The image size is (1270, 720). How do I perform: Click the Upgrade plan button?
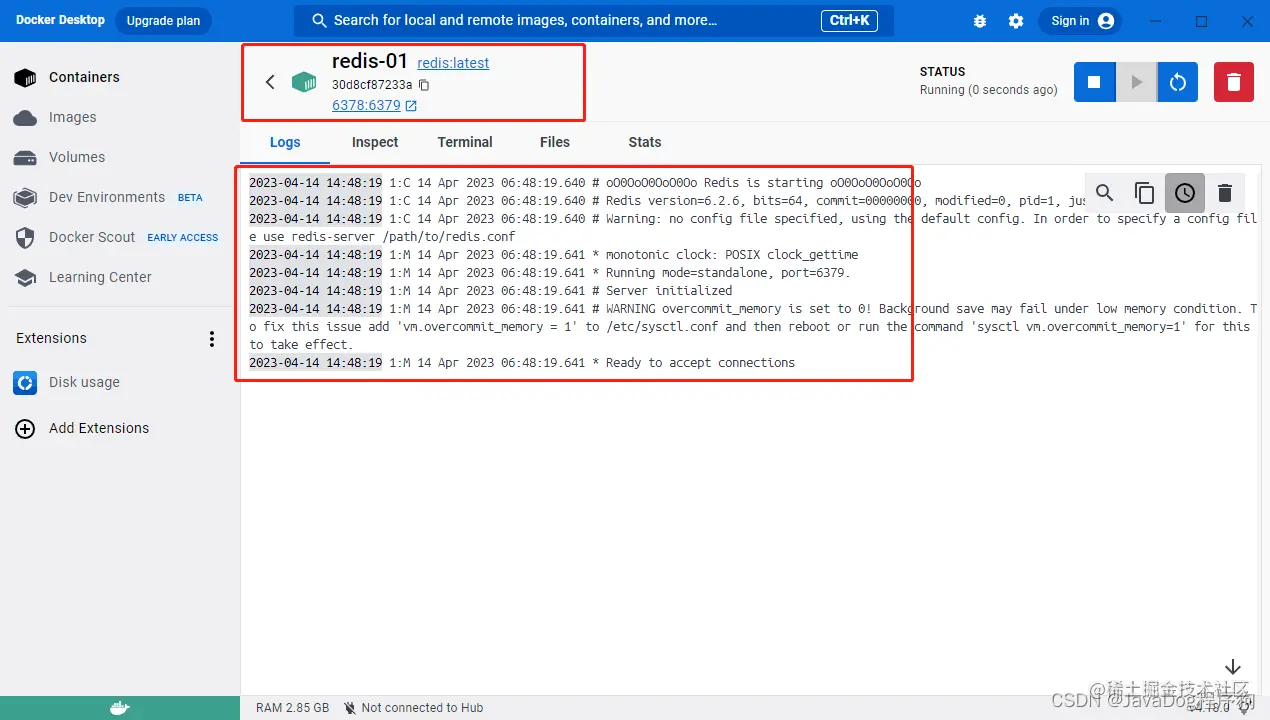(x=163, y=21)
